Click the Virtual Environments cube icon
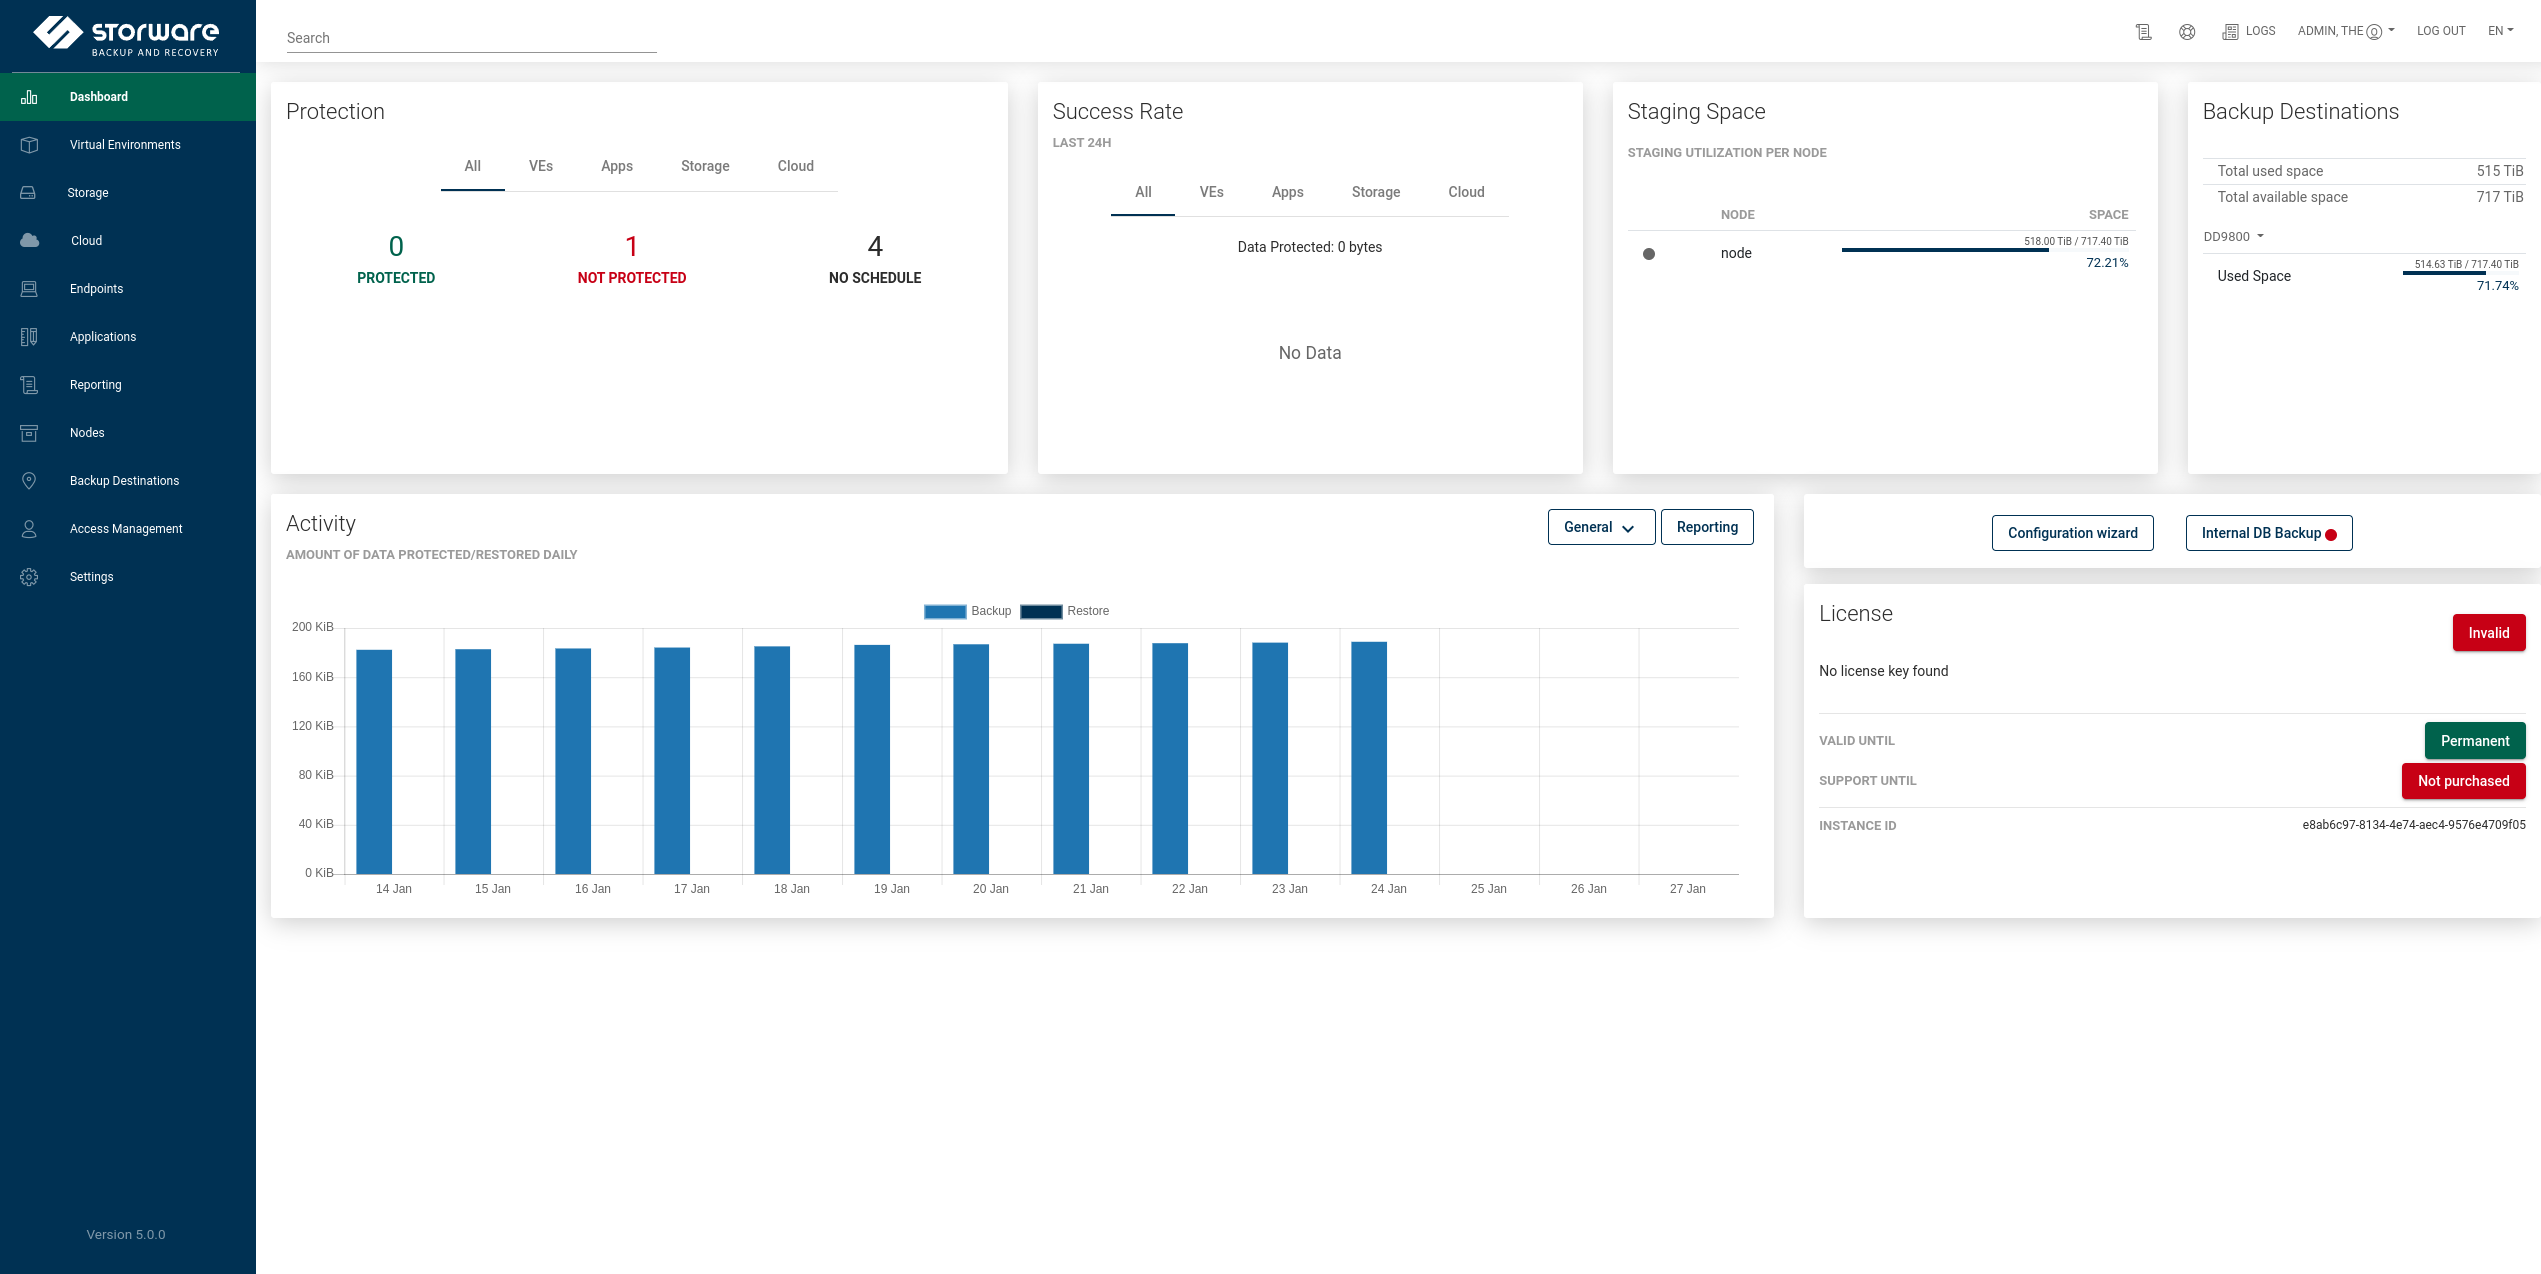 [29, 145]
